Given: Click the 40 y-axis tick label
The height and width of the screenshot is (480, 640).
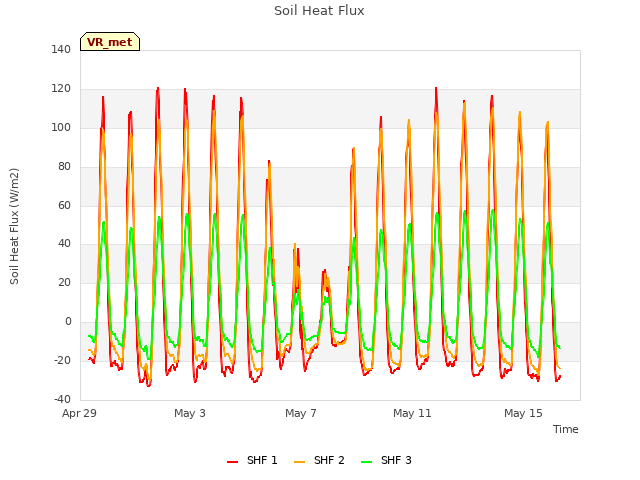Looking at the screenshot, I should [64, 244].
